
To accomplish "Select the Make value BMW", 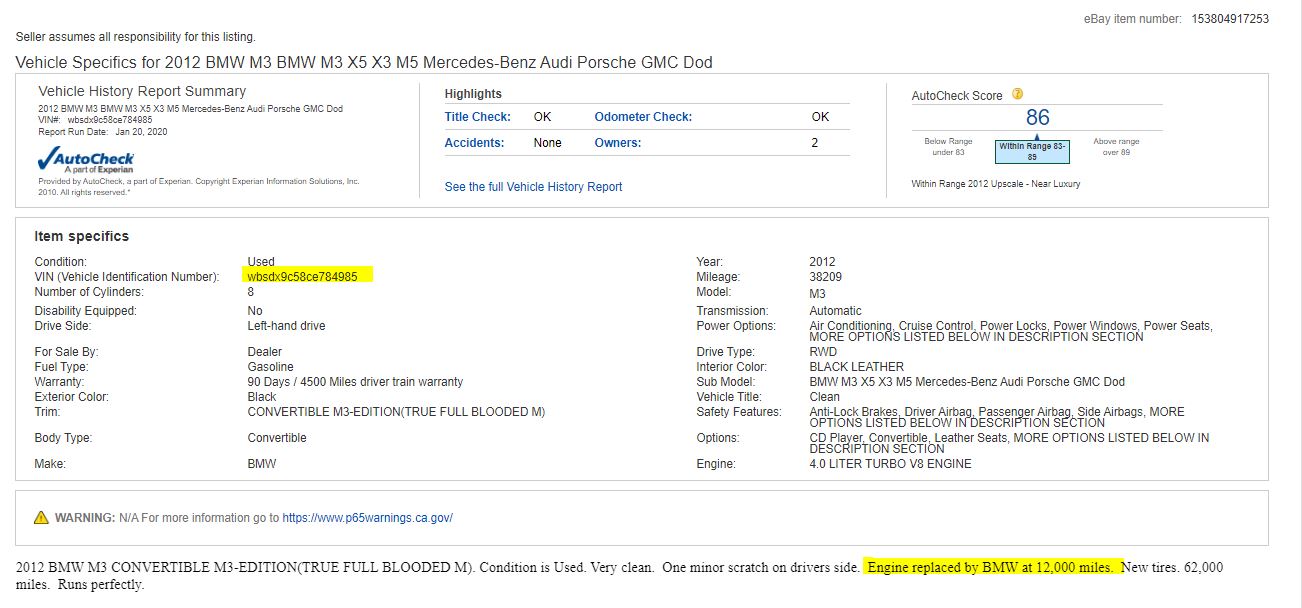I will [x=262, y=464].
